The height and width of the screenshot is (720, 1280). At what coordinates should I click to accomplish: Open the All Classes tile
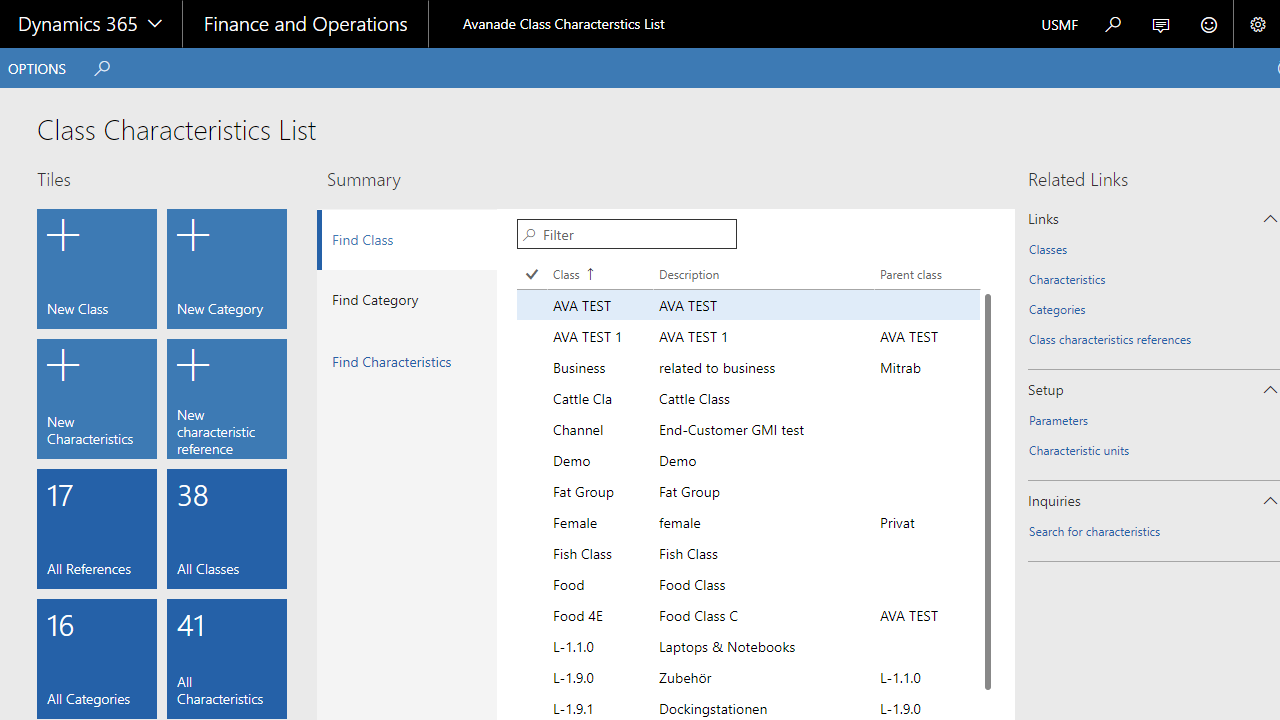[227, 529]
